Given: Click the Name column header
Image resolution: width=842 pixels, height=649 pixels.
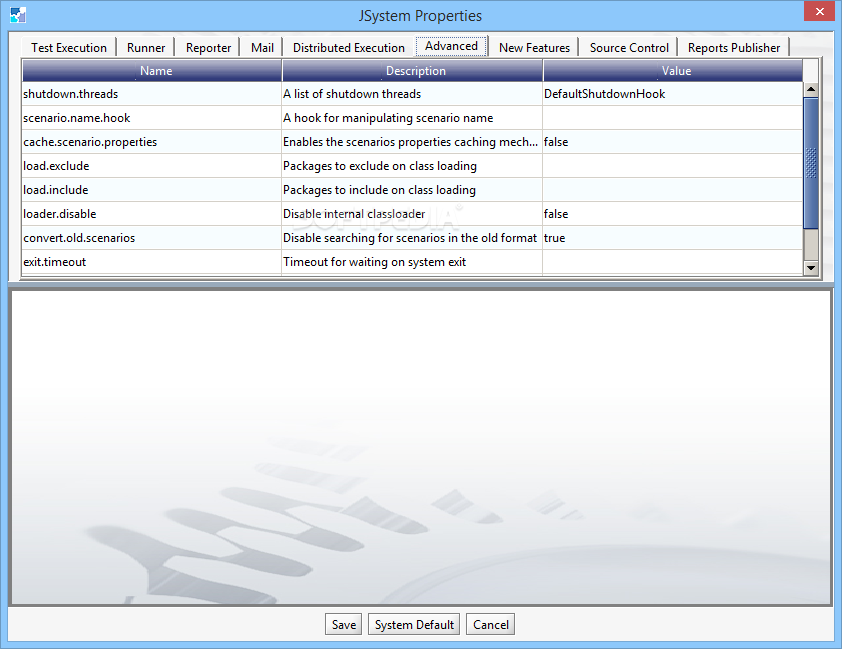Looking at the screenshot, I should 152,71.
